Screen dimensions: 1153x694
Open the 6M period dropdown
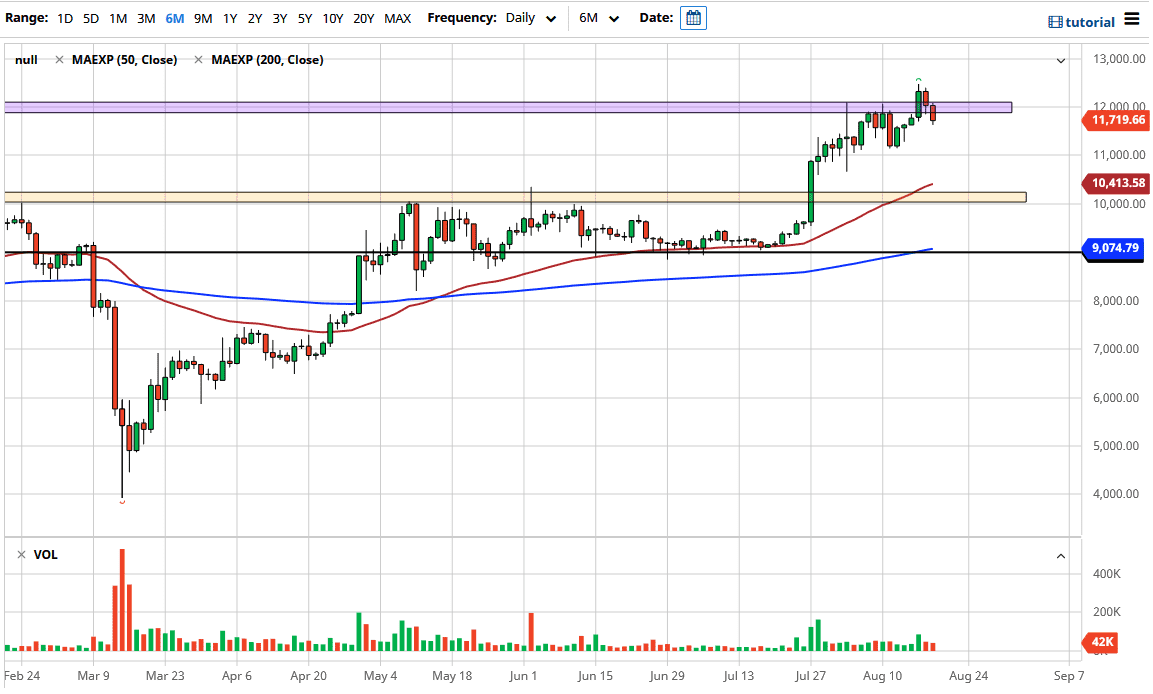(x=599, y=18)
